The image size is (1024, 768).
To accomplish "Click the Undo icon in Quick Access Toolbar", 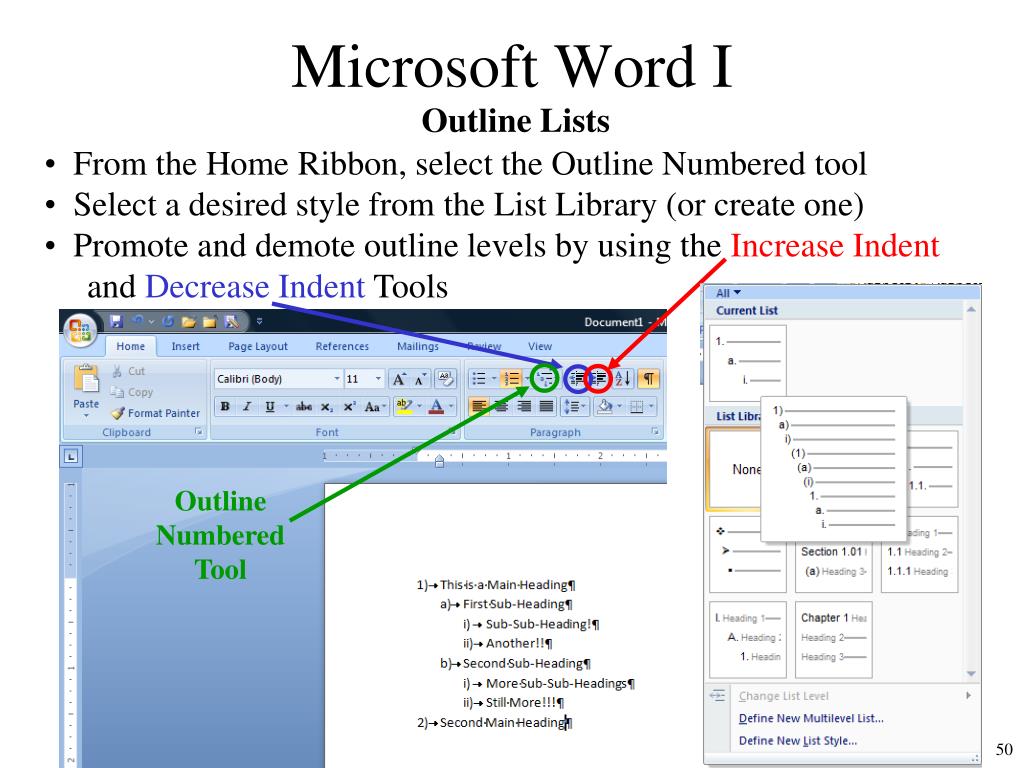I will pos(138,321).
